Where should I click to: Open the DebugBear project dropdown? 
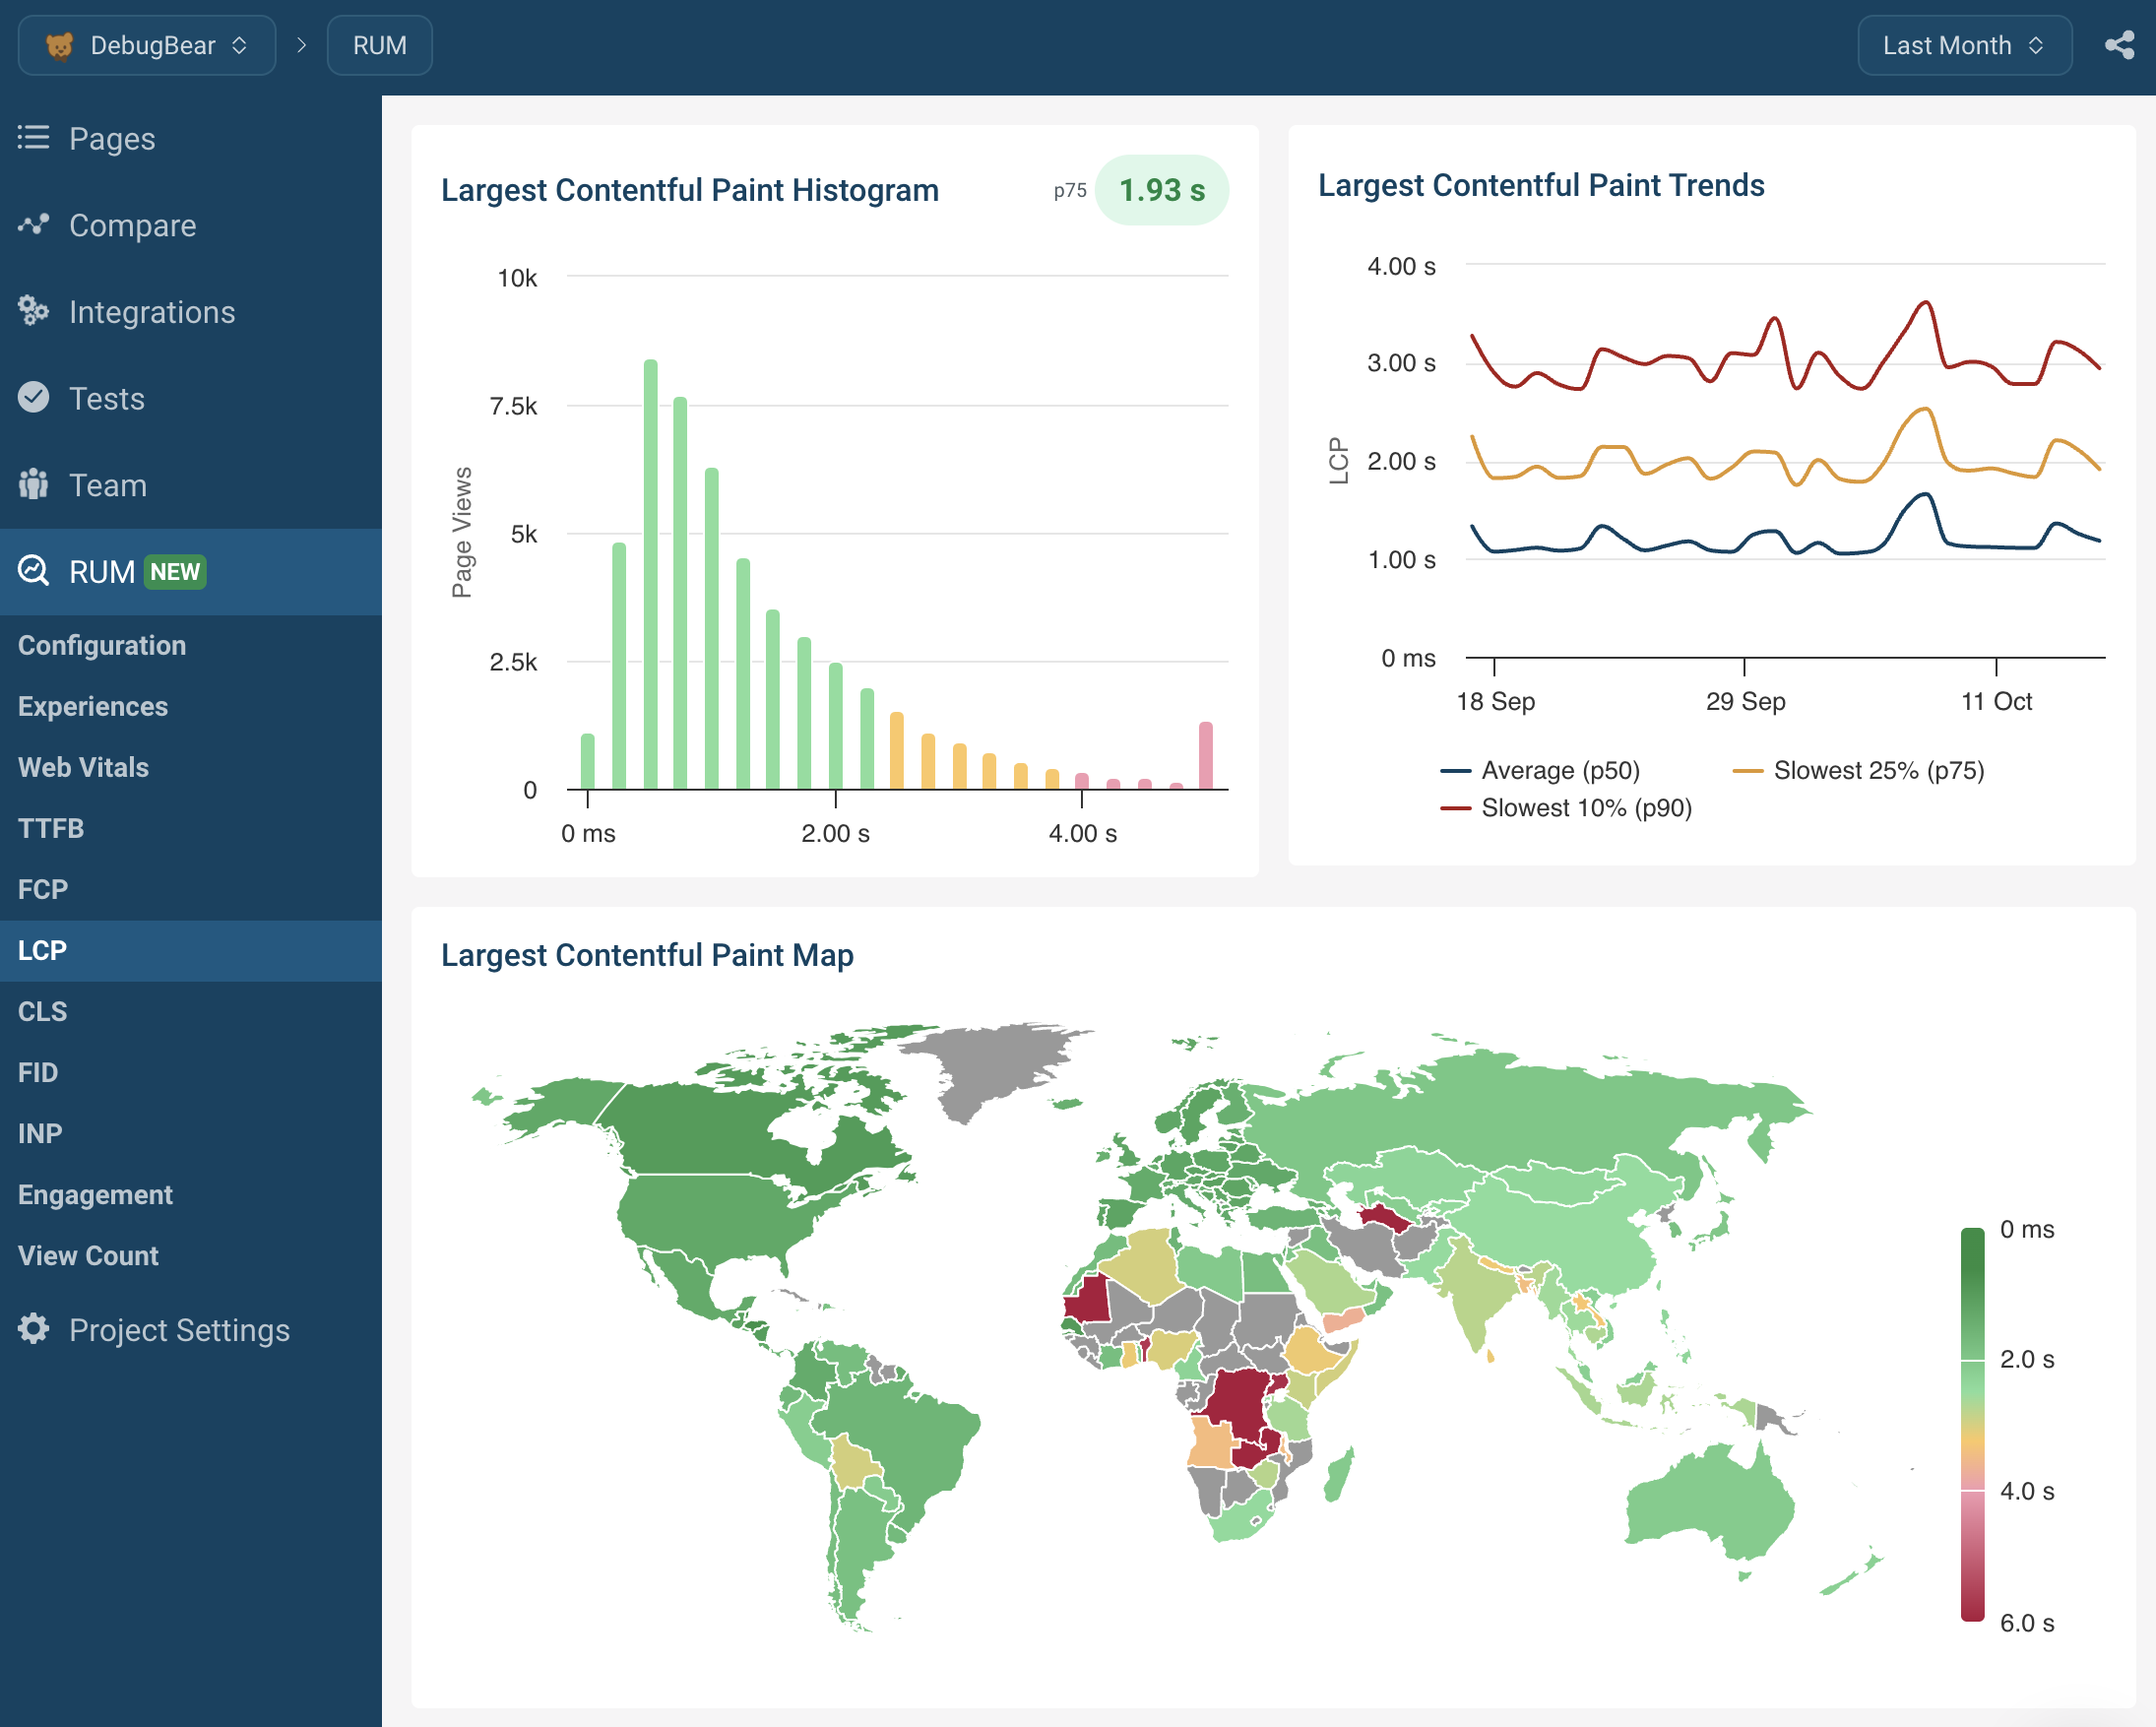[147, 45]
